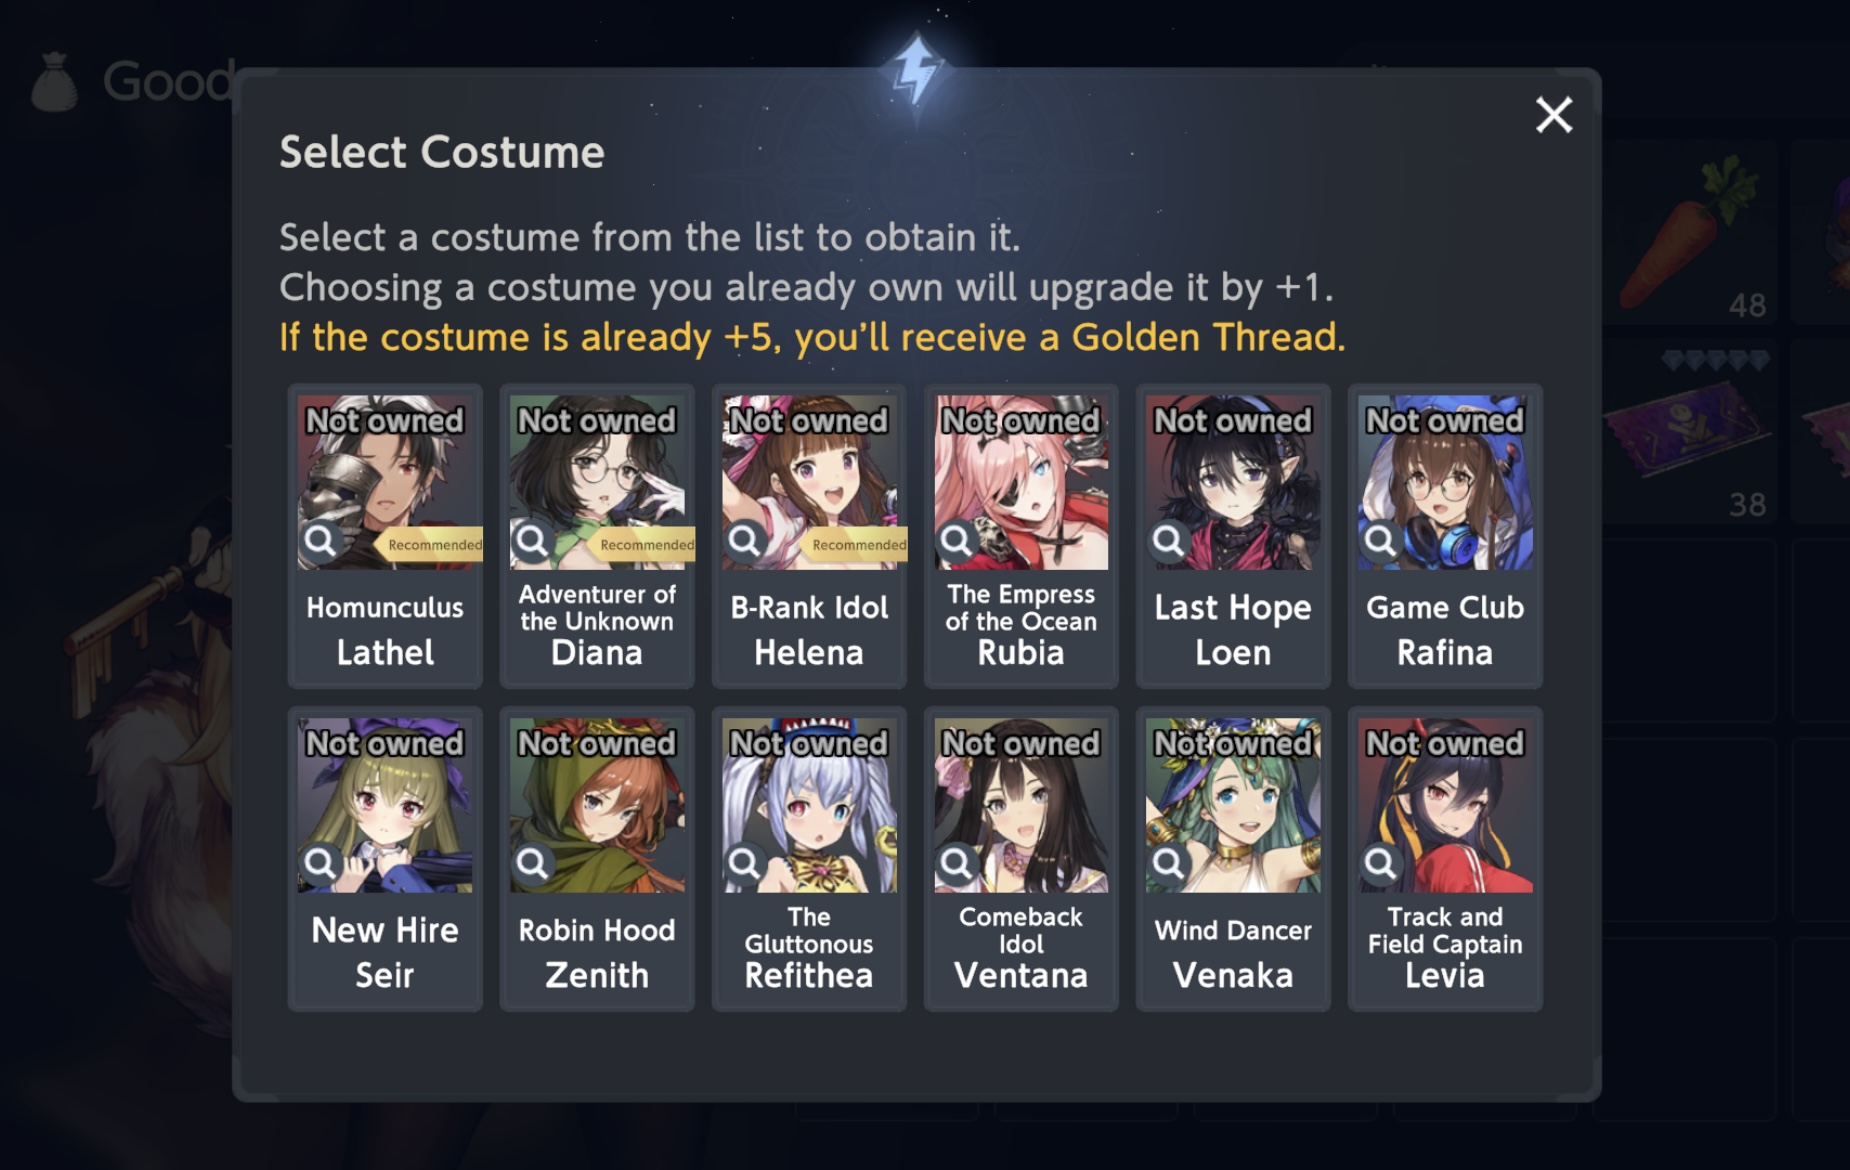Open magnifier on Adventurer of the Unknown Diana

533,541
